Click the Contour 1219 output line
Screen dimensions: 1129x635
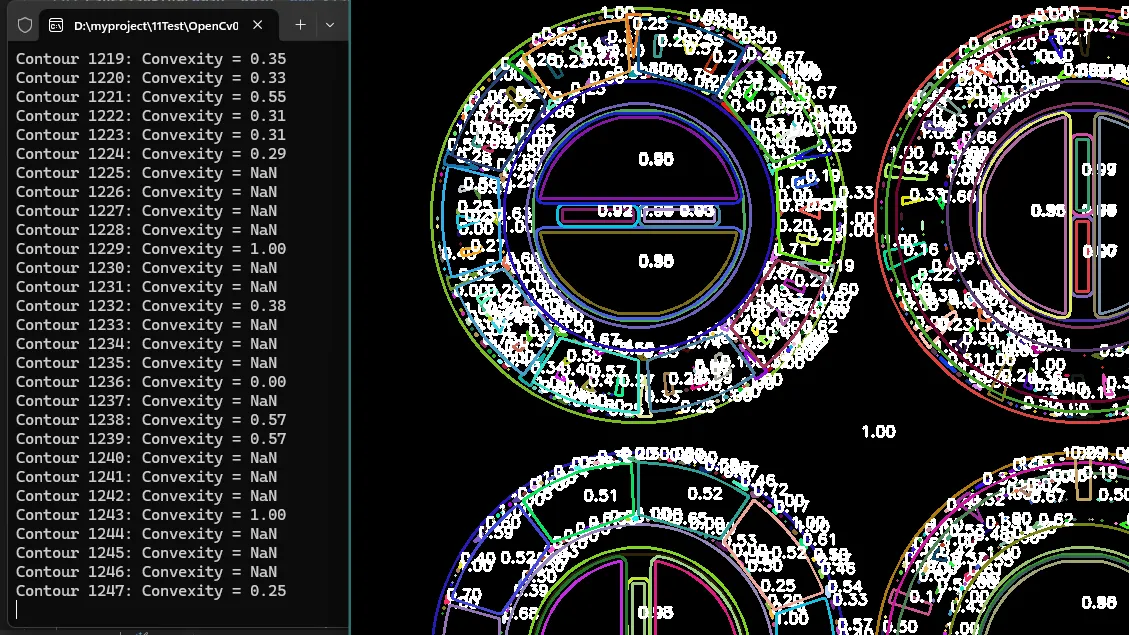point(151,59)
